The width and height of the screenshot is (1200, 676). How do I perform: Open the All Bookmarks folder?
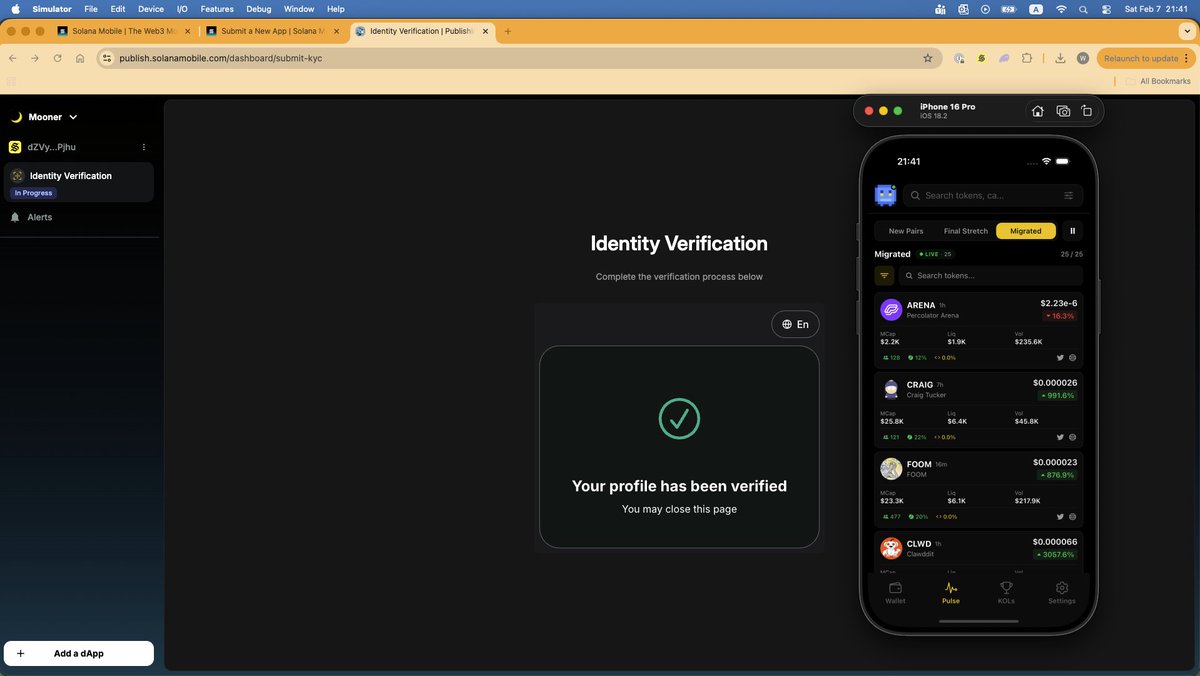pos(1158,81)
